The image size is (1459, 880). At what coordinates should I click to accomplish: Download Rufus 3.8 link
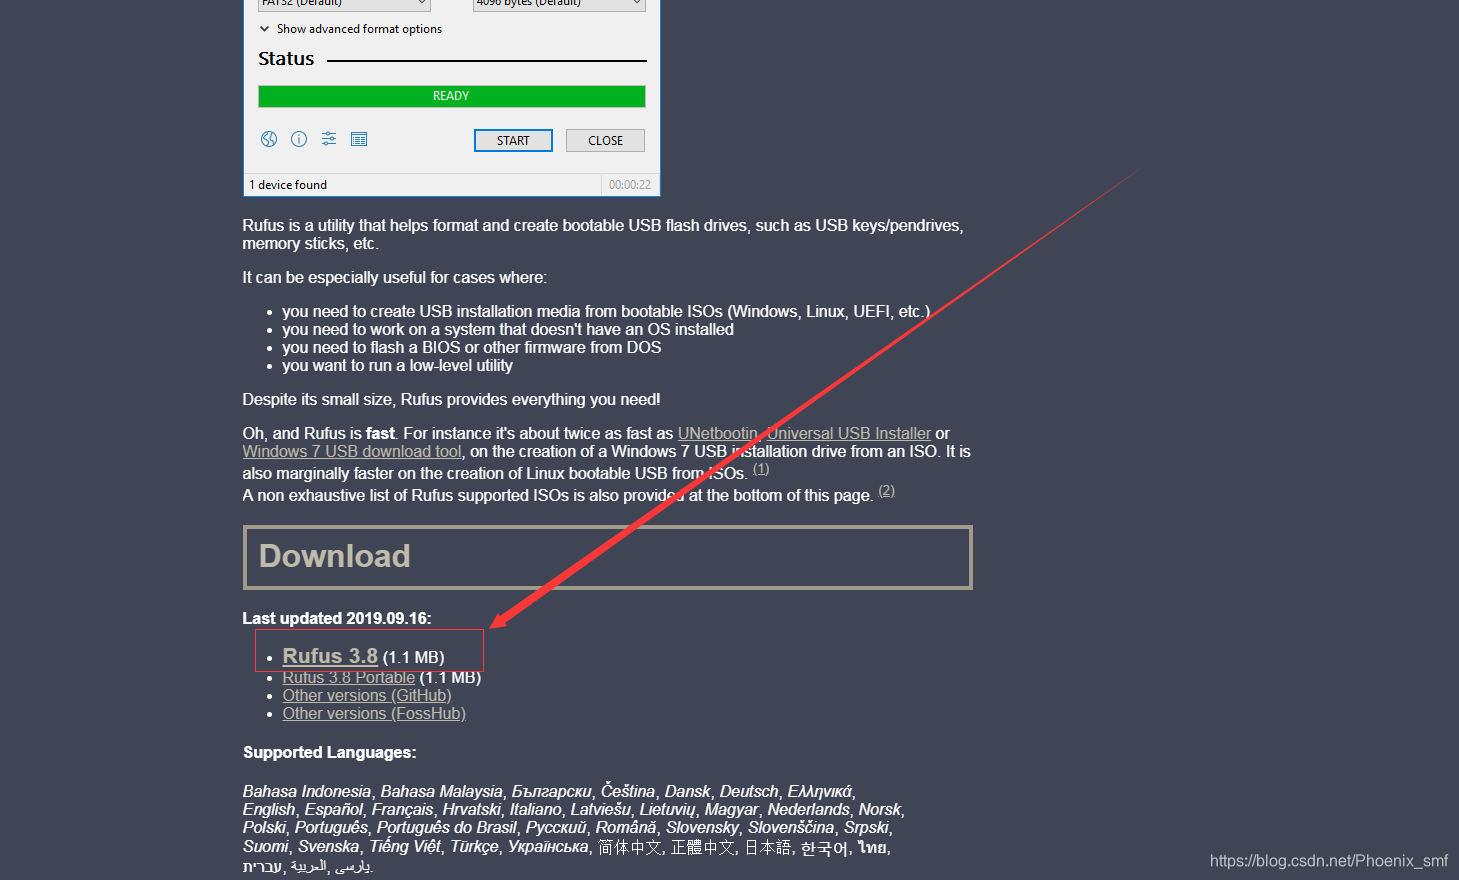coord(330,656)
